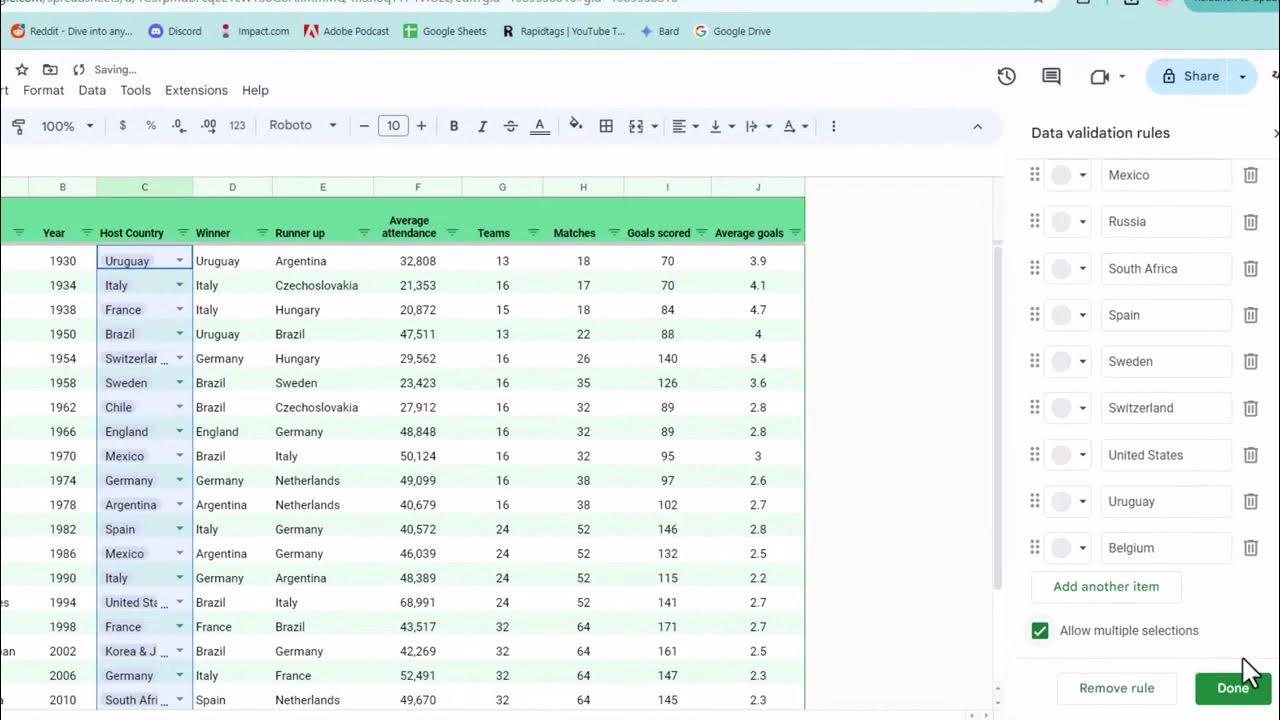
Task: Open dropdown in Uruguay host cell
Action: click(x=180, y=261)
